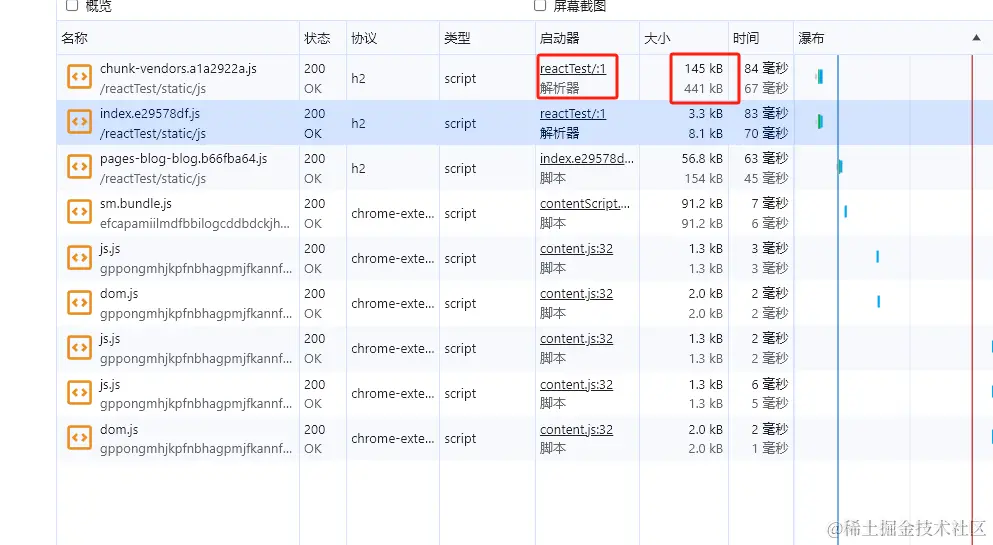Sort by 名称 column header
Image resolution: width=993 pixels, height=545 pixels.
click(x=178, y=38)
